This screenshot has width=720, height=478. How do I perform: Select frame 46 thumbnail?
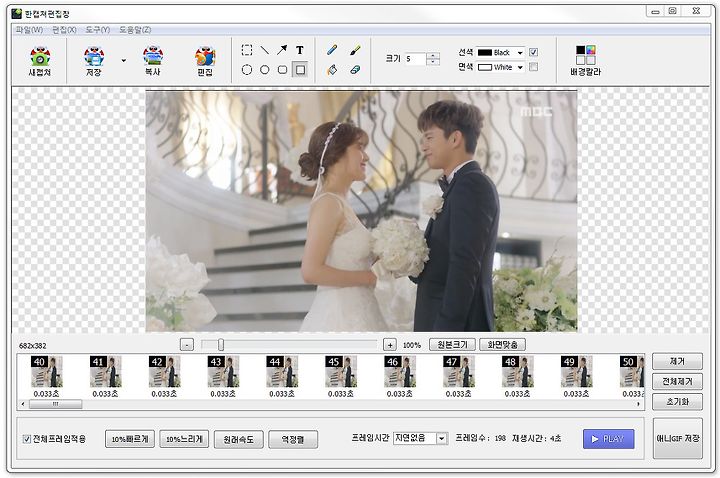[399, 372]
